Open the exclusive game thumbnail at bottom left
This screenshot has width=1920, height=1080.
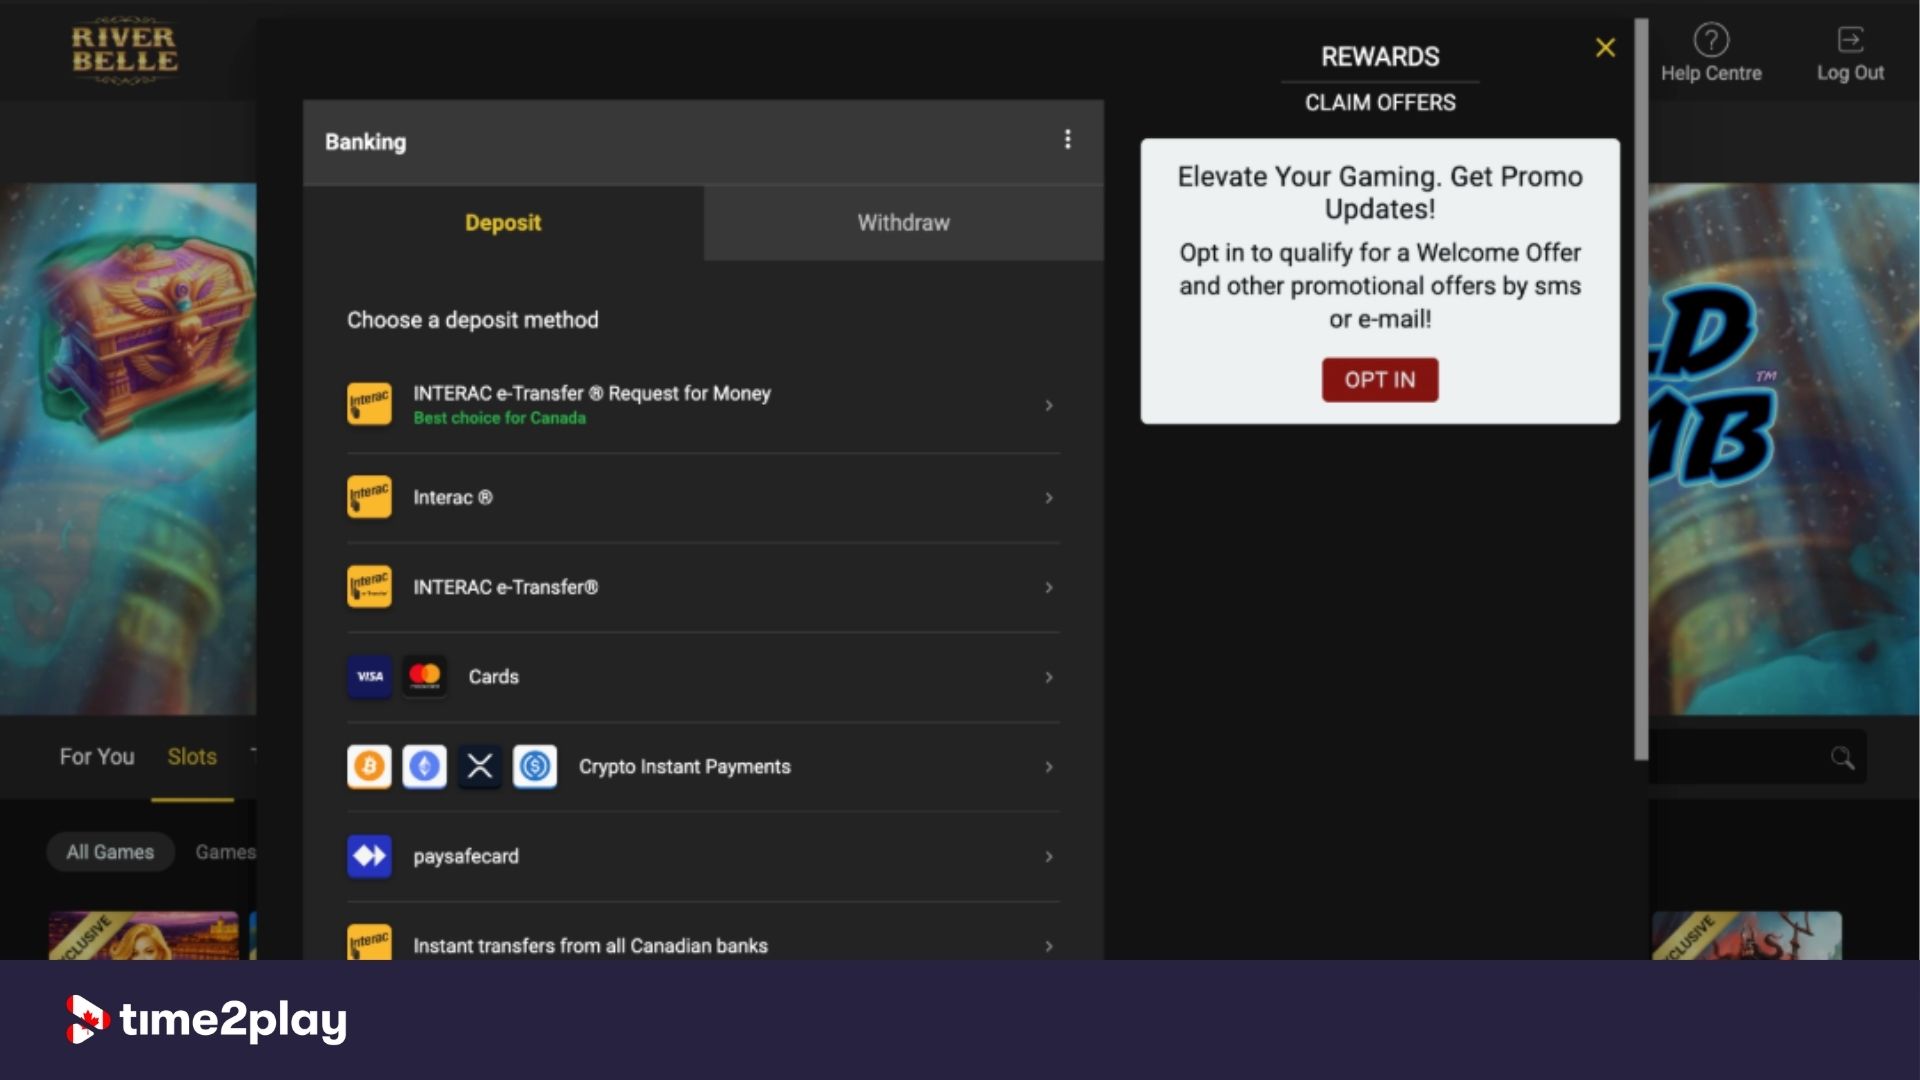pos(144,936)
